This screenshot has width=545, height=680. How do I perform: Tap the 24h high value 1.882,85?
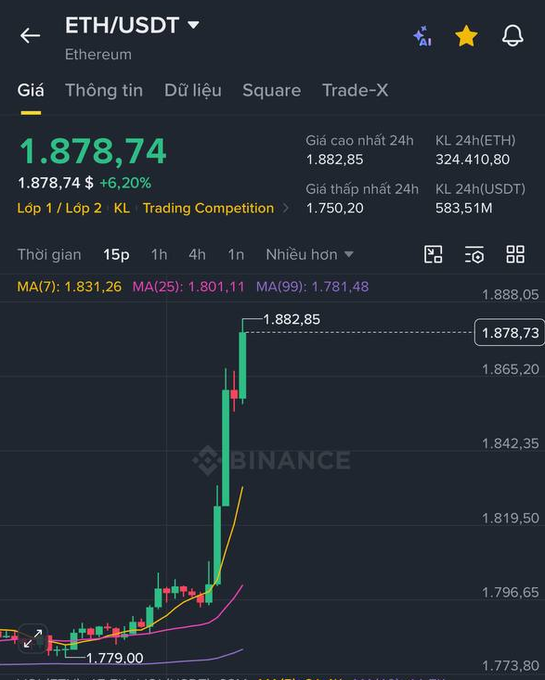[x=335, y=160]
